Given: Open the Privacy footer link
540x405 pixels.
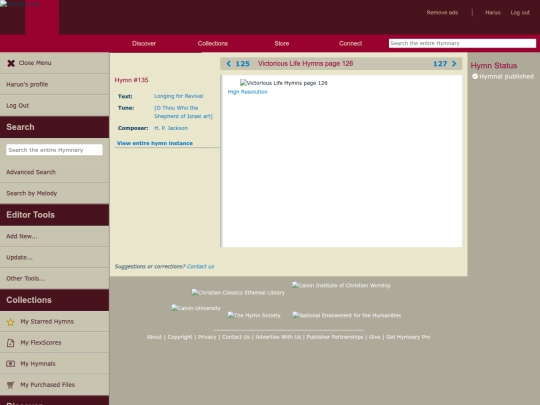Looking at the screenshot, I should [x=207, y=337].
